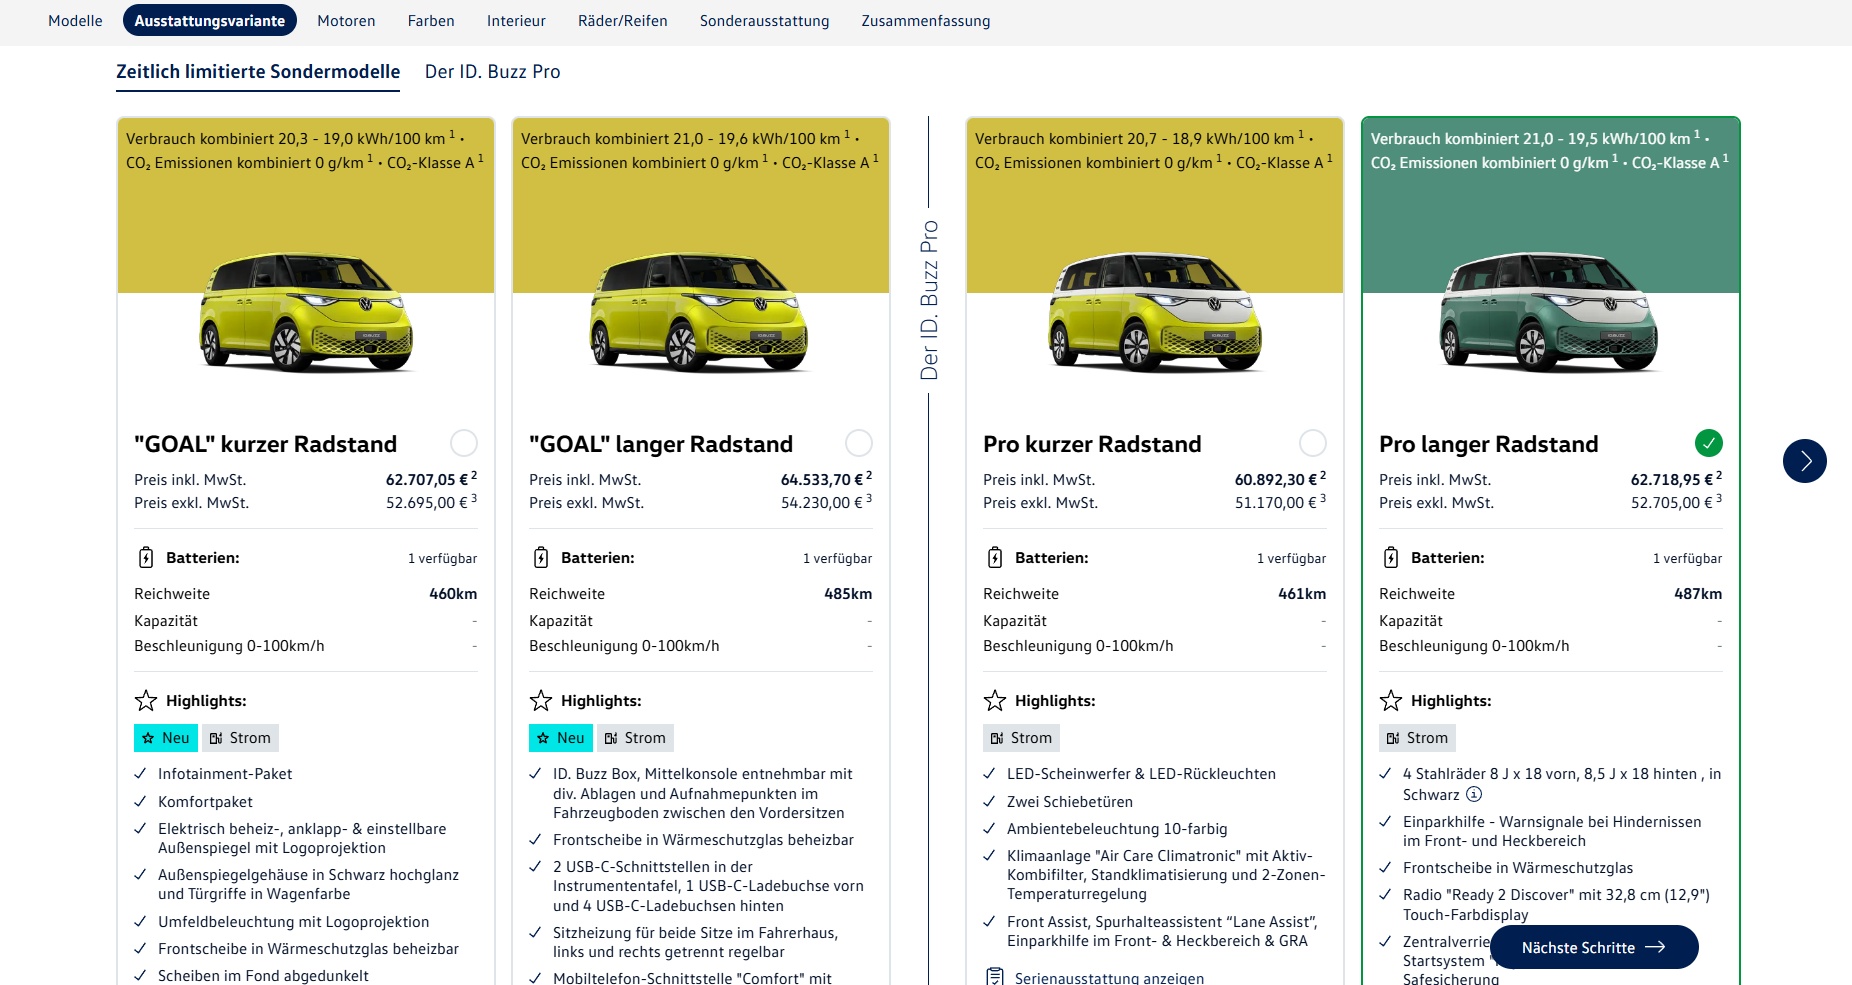Click battery icon in Pro kurzer Radstand card
The image size is (1852, 985).
(995, 558)
